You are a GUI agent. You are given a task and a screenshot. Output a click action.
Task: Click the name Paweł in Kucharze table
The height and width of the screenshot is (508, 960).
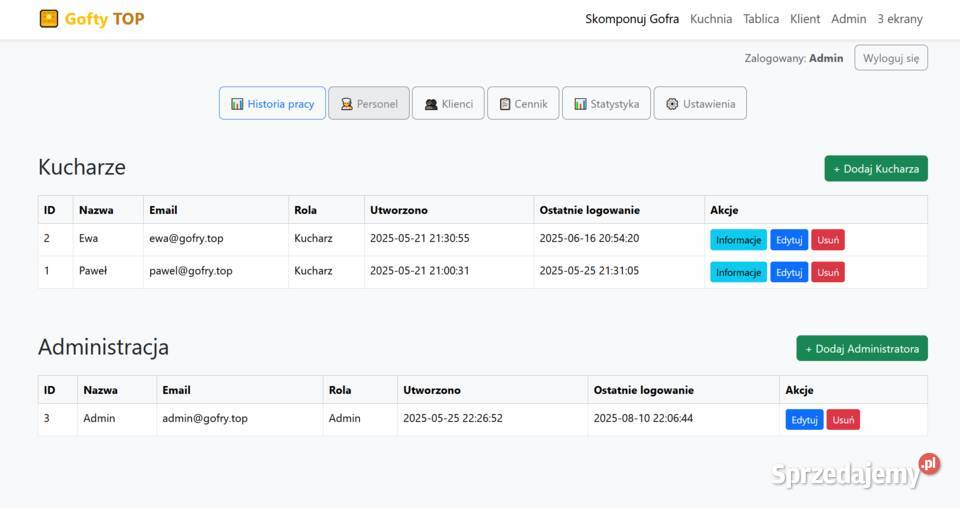pyautogui.click(x=93, y=271)
